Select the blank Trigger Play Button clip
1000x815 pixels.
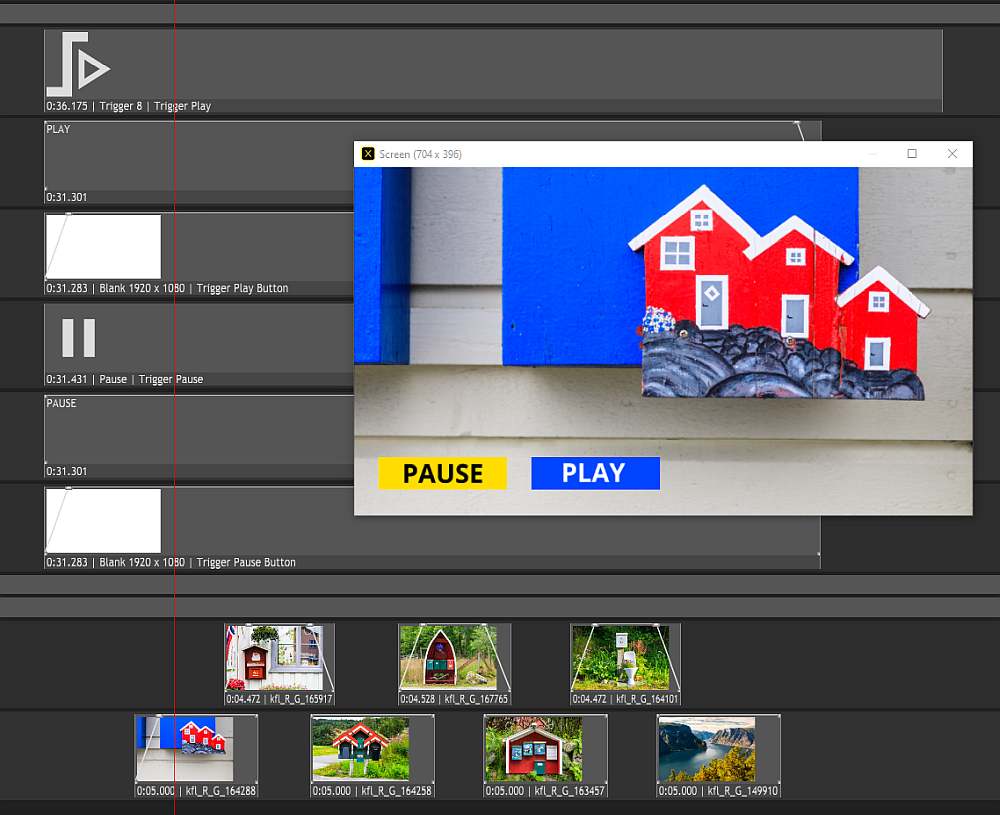pos(104,247)
